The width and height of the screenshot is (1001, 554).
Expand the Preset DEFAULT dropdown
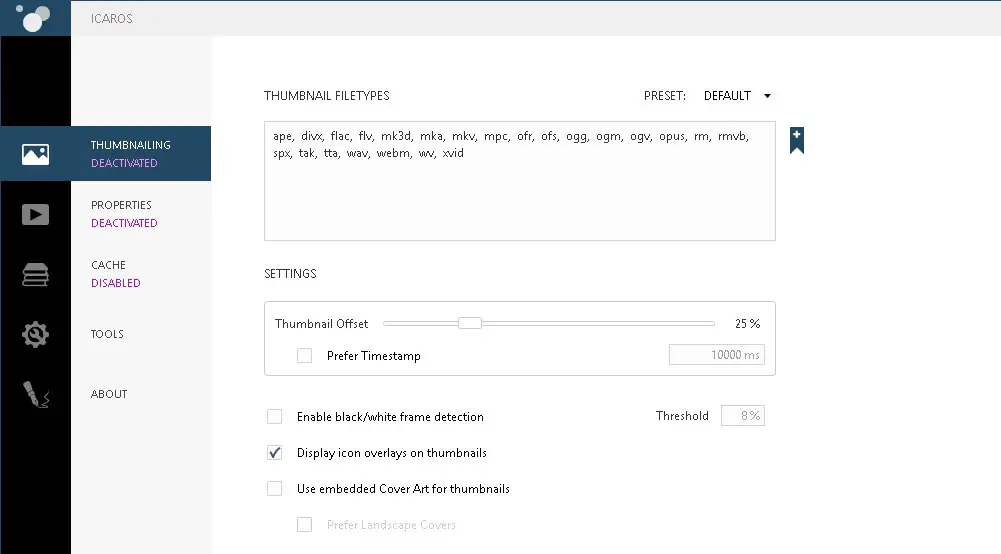point(738,96)
